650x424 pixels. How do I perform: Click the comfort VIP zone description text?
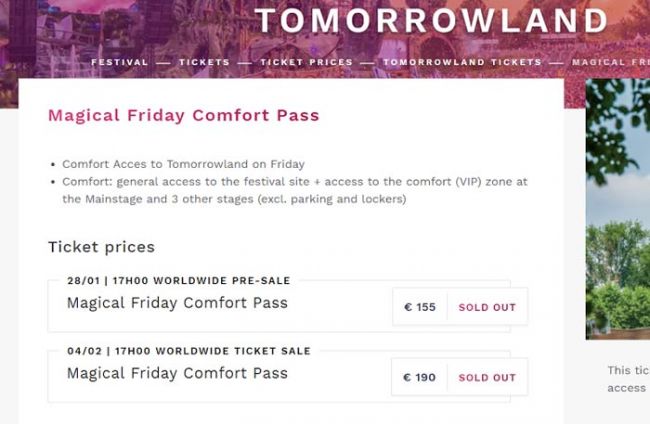(295, 190)
